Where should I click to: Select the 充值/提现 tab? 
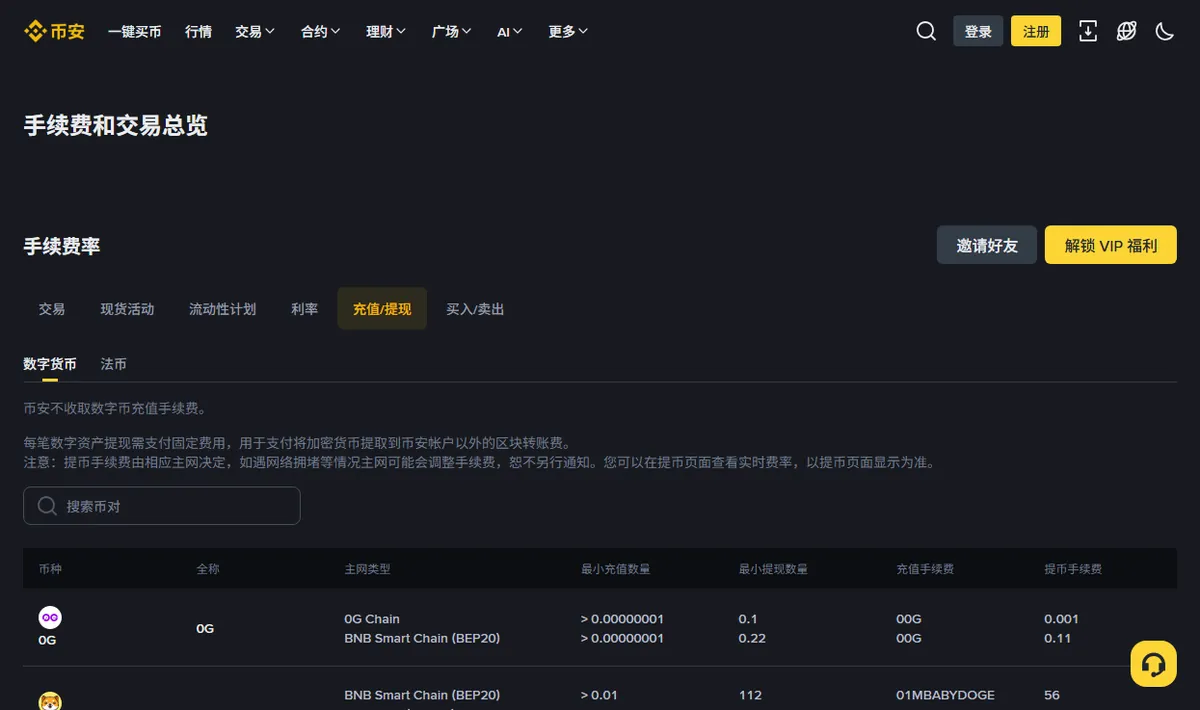point(382,309)
